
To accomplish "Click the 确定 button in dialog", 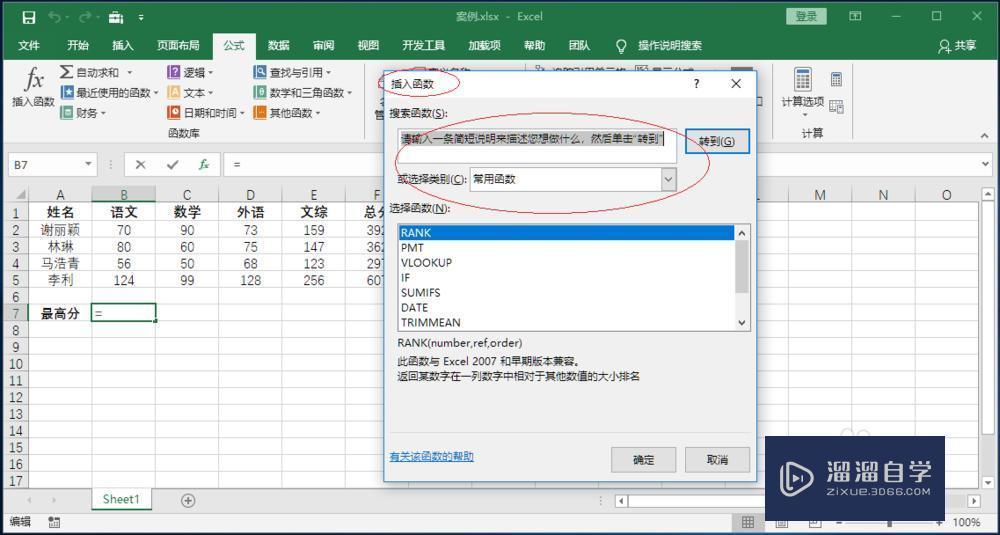I will [643, 460].
